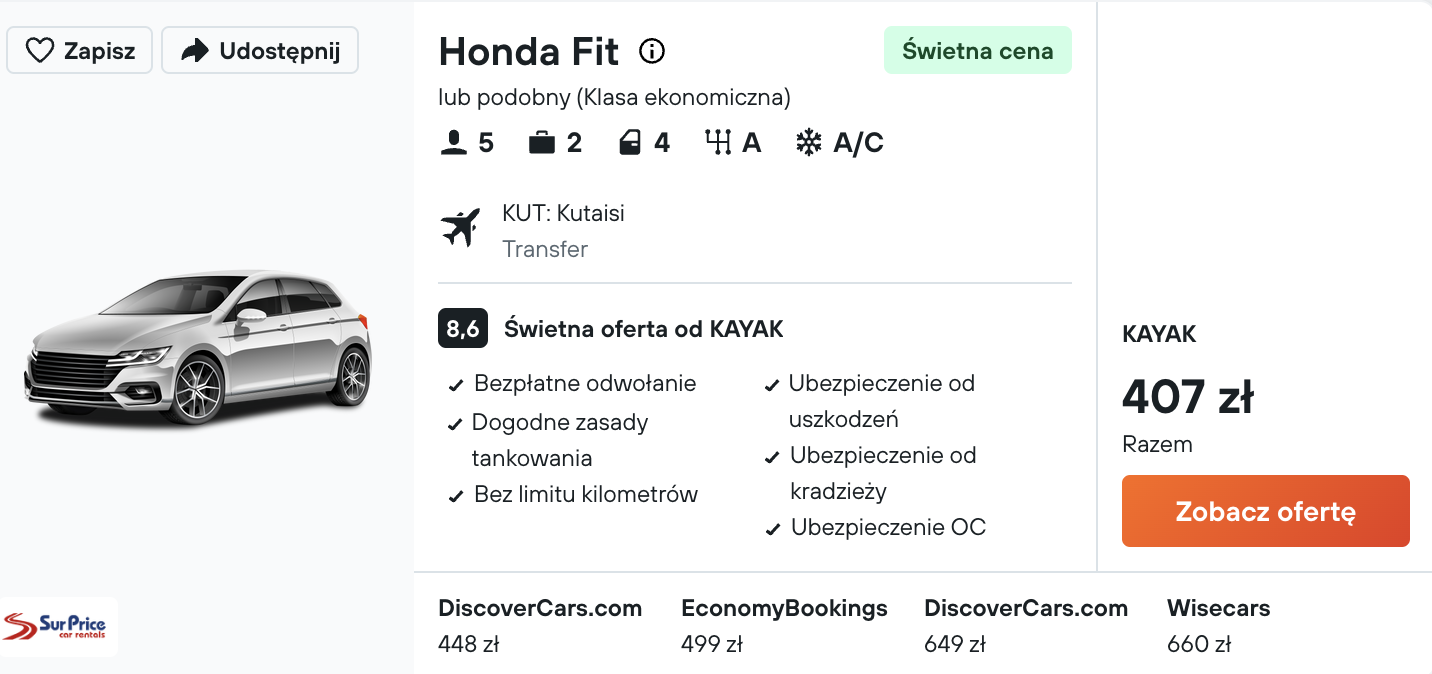
Task: Click the air conditioning snowflake icon
Action: click(808, 143)
